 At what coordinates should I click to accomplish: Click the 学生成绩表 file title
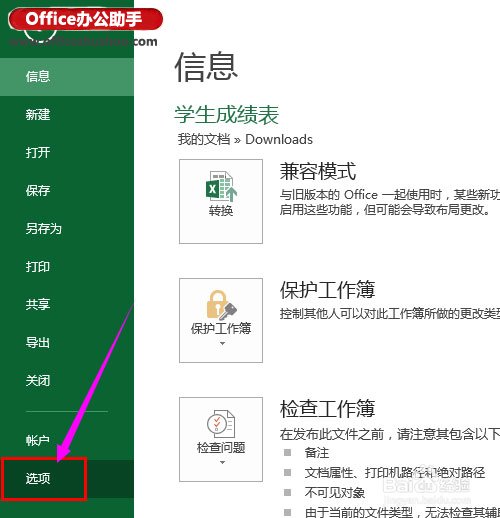coord(227,115)
